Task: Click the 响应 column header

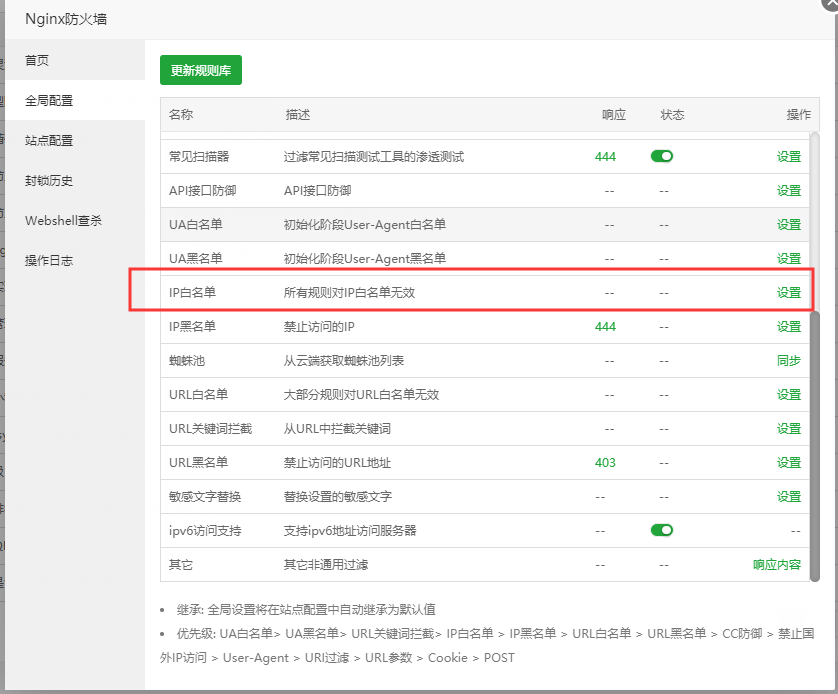Action: (x=614, y=114)
